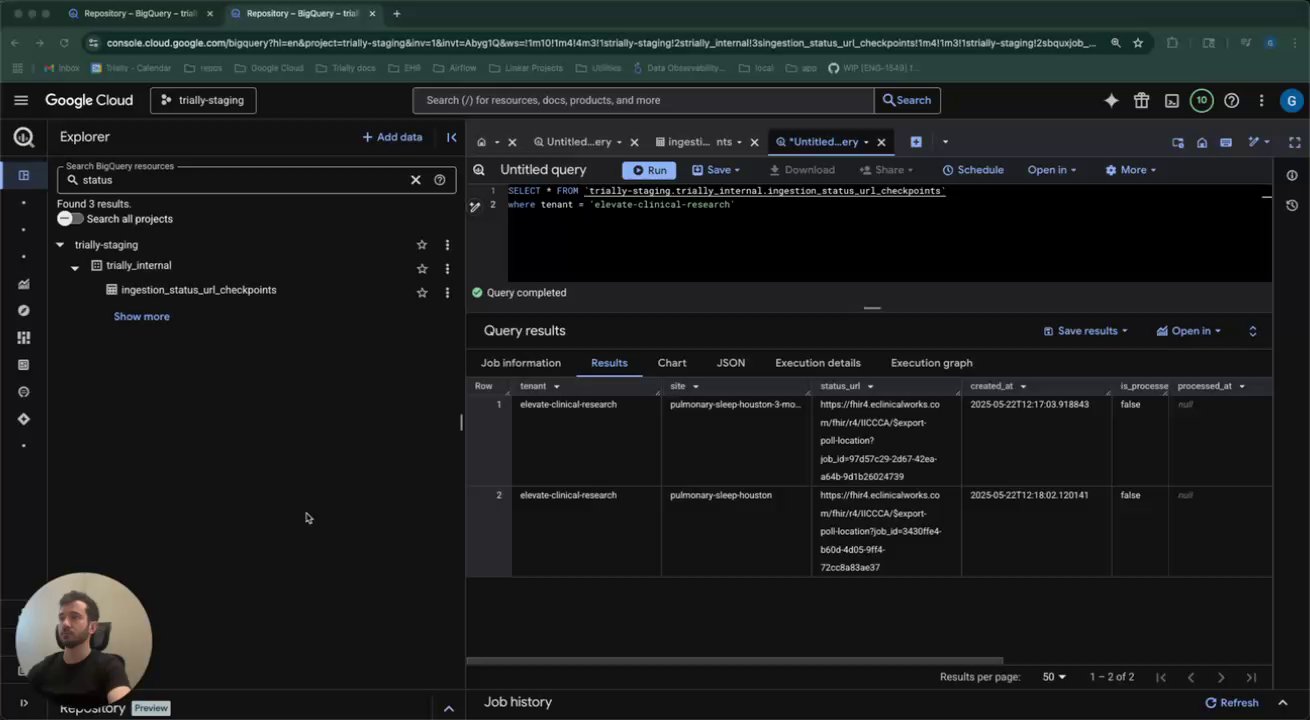Open the tenant column dropdown menu
Viewport: 1310px width, 720px height.
tap(556, 387)
